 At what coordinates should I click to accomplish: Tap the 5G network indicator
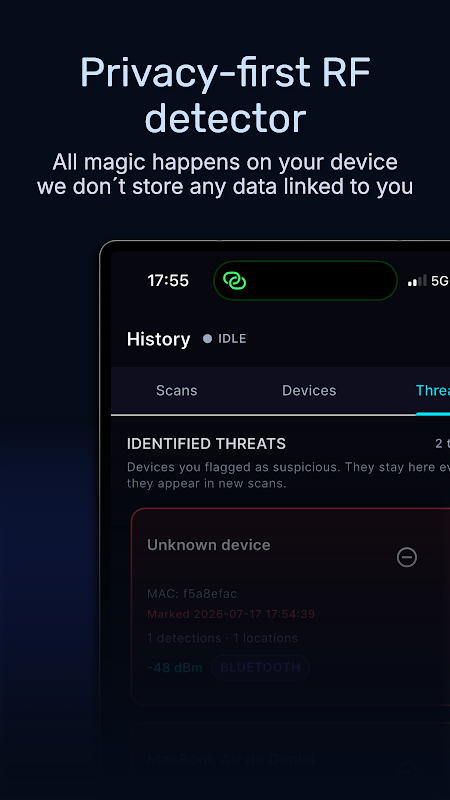(x=440, y=281)
